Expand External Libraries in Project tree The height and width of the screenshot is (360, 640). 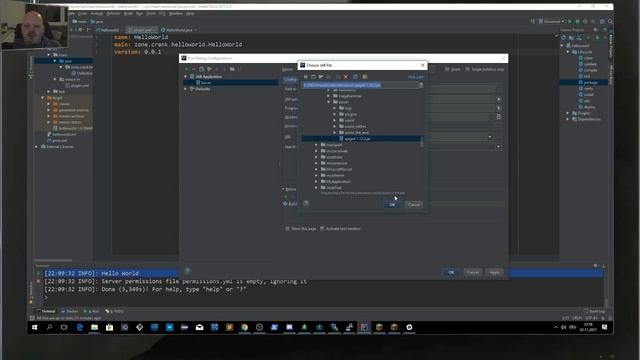coord(36,147)
